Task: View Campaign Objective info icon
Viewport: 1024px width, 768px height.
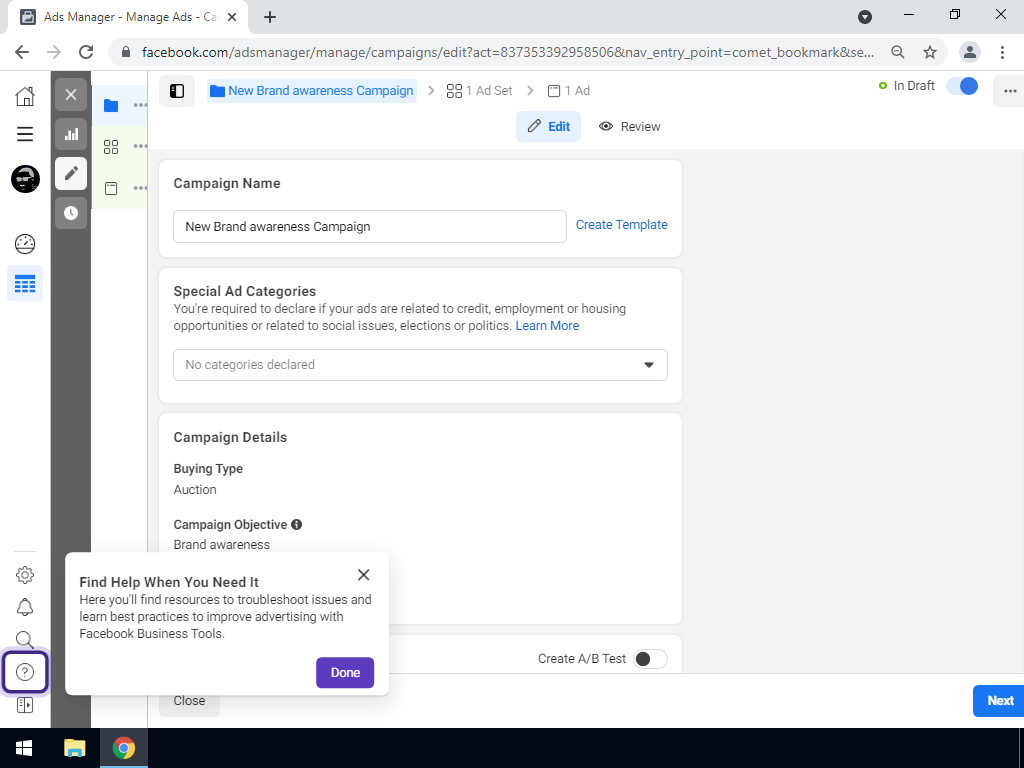Action: tap(296, 524)
